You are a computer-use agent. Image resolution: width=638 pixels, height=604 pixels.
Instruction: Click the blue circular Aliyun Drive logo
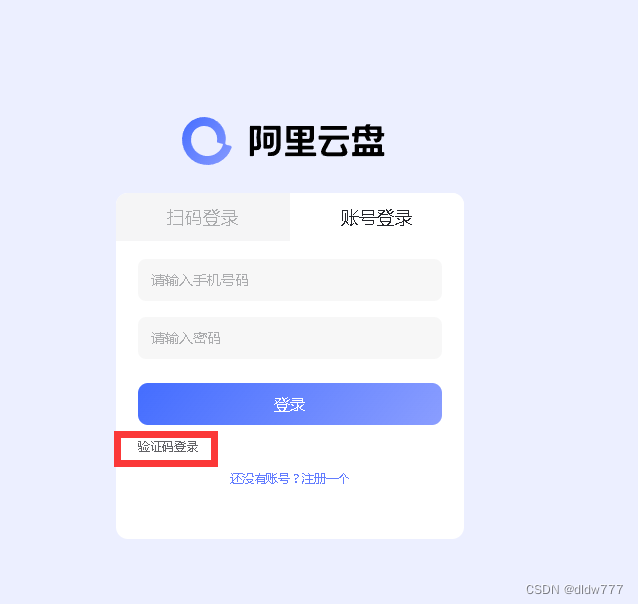(x=207, y=141)
